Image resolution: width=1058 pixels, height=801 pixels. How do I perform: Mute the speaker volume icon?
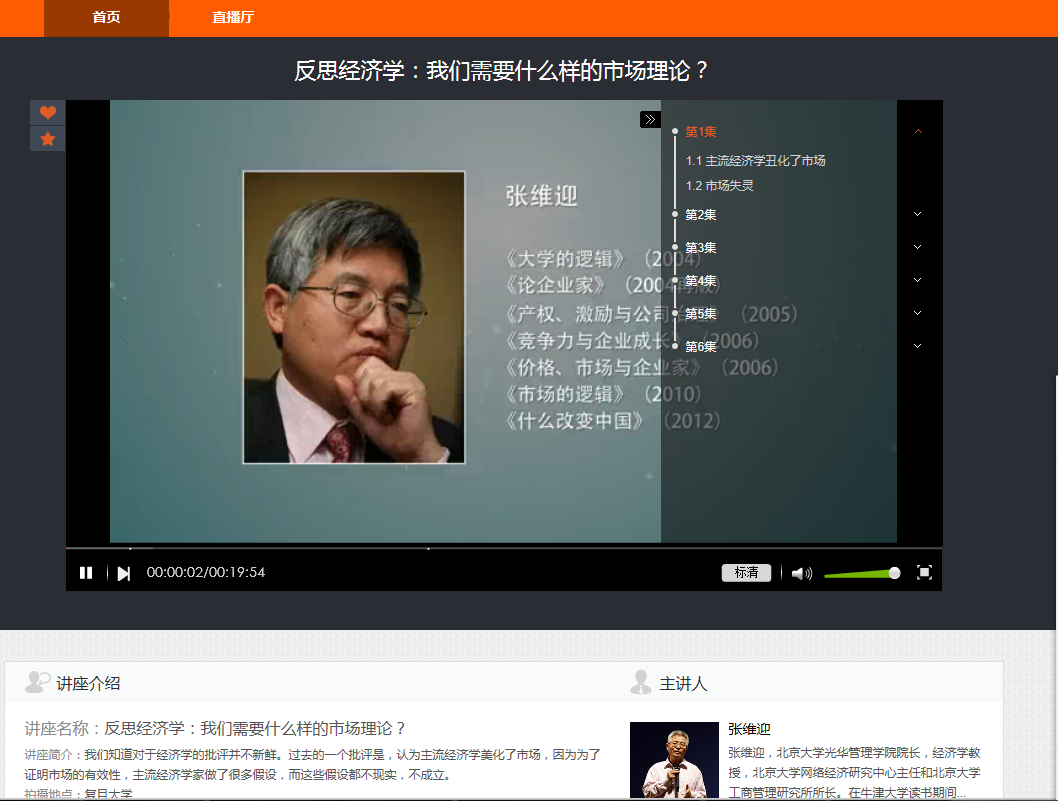tap(801, 573)
